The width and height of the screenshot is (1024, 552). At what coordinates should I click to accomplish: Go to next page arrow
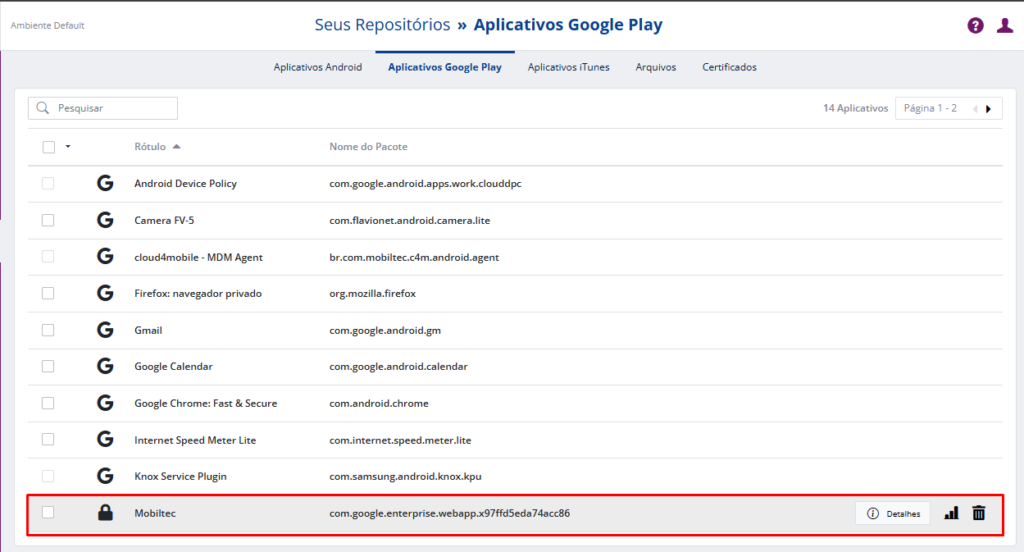click(989, 109)
